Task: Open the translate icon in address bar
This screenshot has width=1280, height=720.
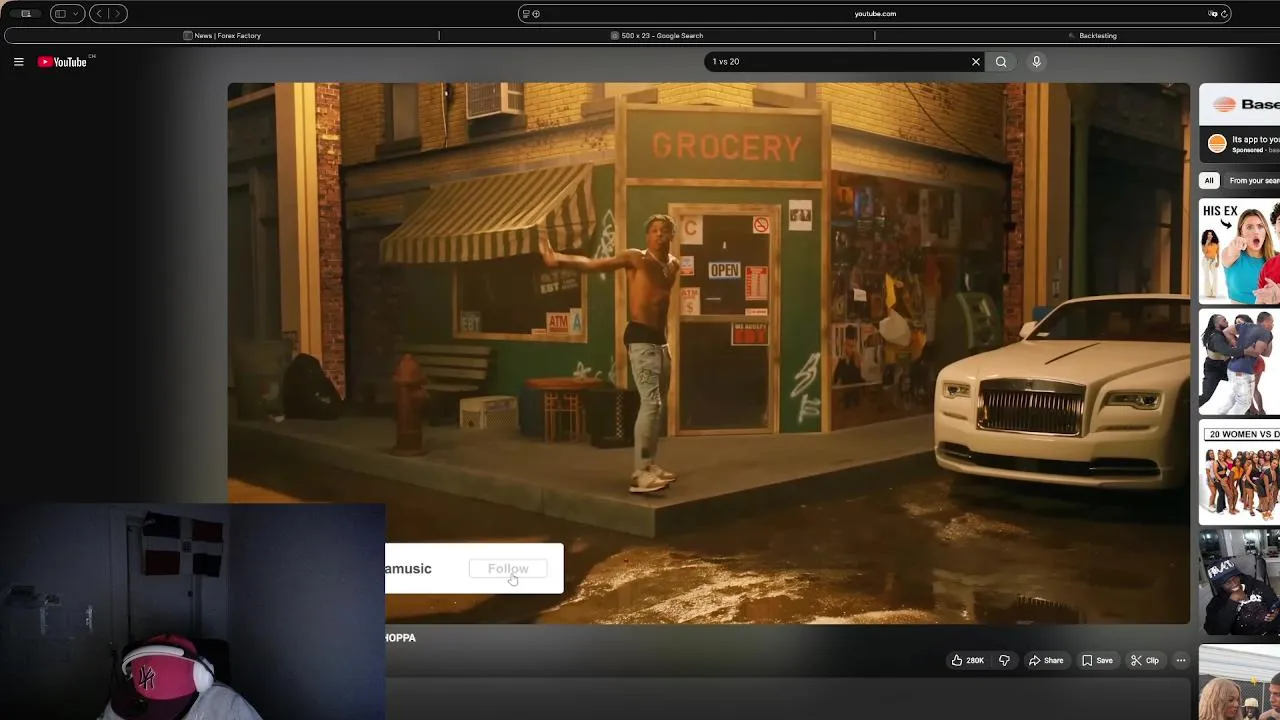Action: (1212, 14)
